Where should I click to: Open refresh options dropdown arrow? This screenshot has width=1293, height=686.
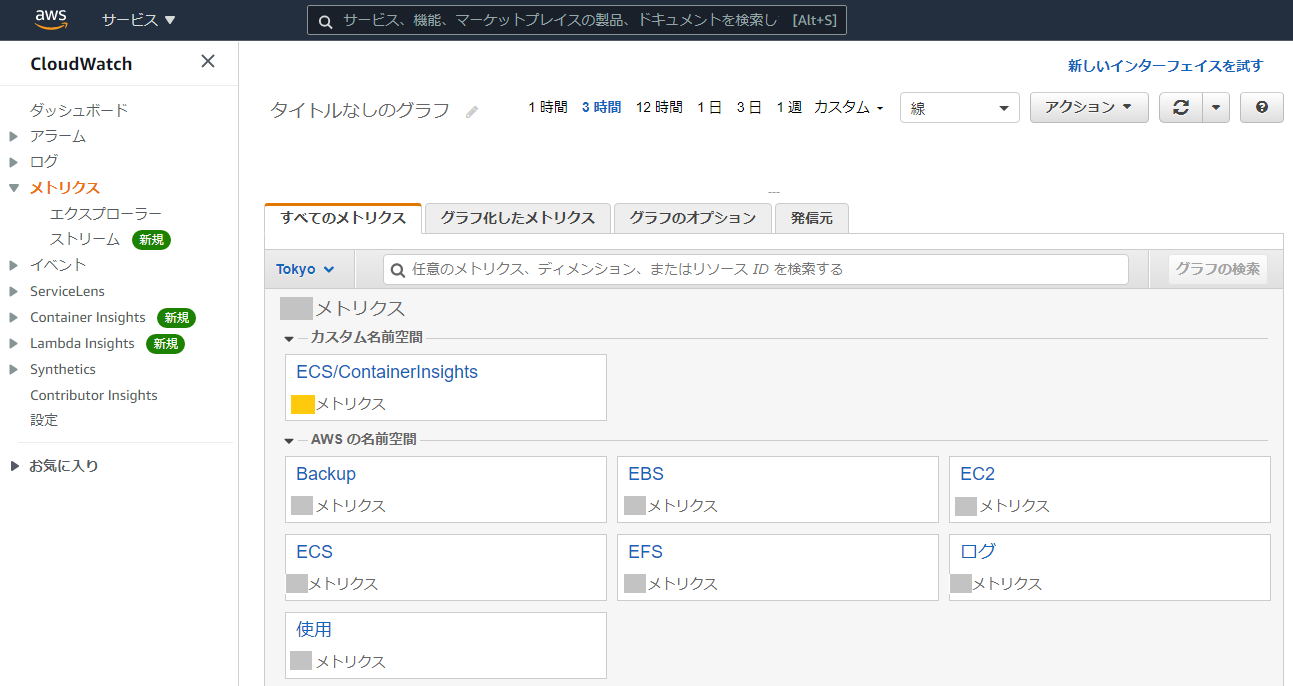tap(1215, 108)
